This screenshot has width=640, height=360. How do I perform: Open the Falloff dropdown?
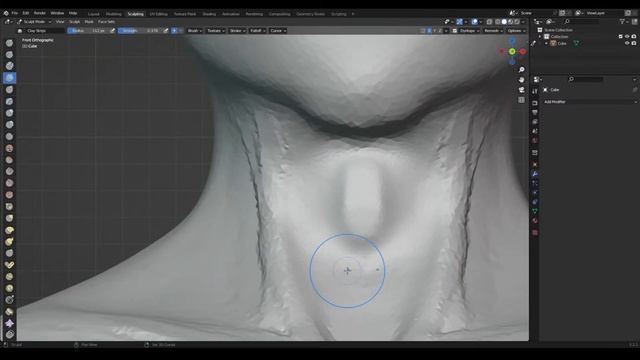click(258, 31)
